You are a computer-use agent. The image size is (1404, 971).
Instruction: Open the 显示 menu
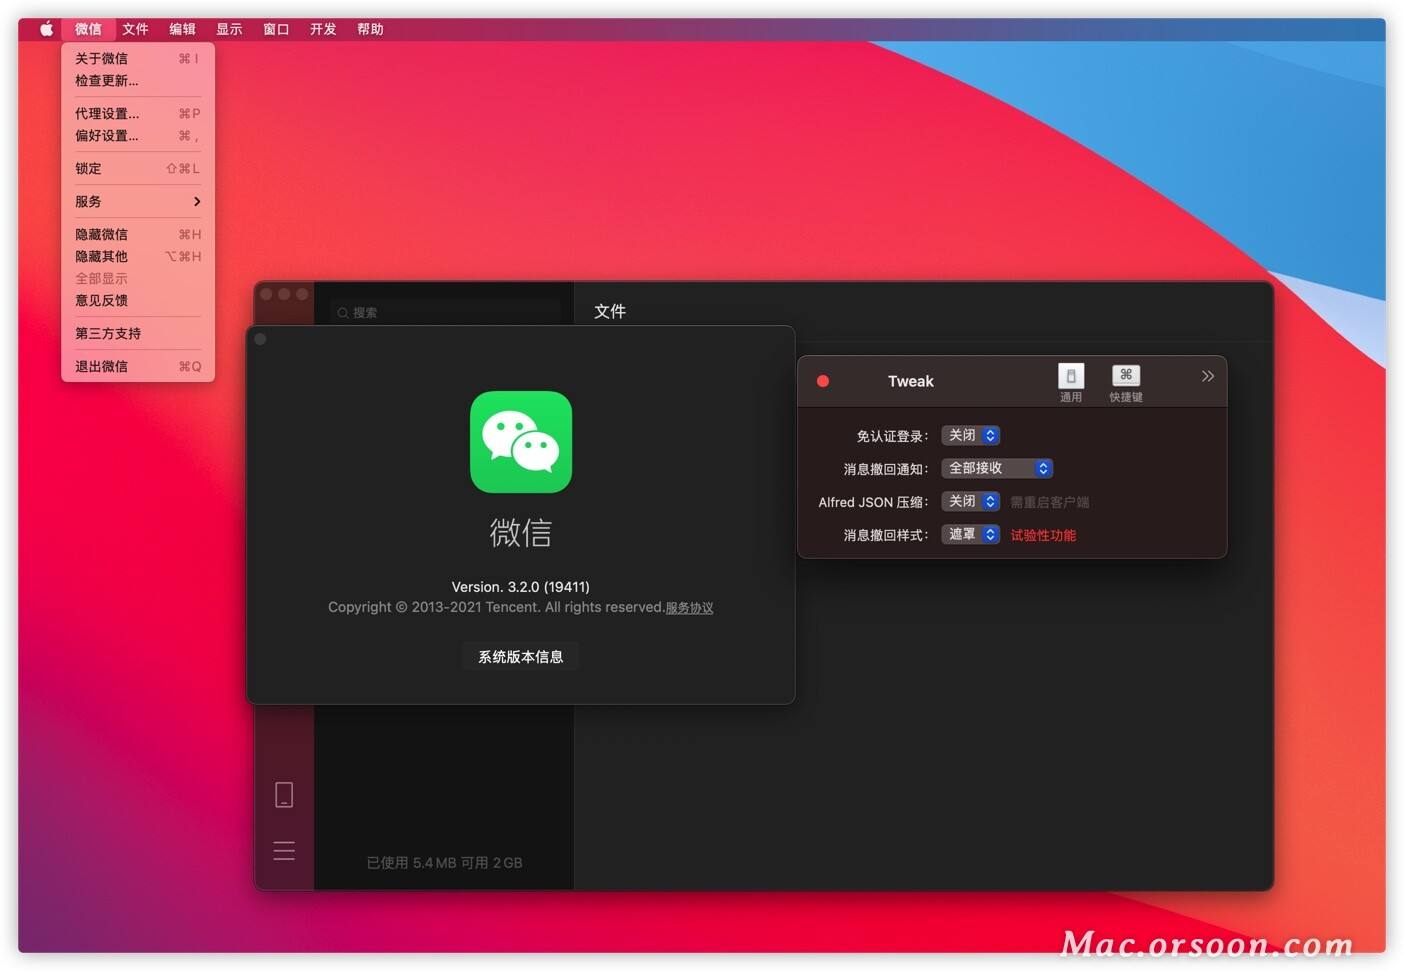point(229,29)
